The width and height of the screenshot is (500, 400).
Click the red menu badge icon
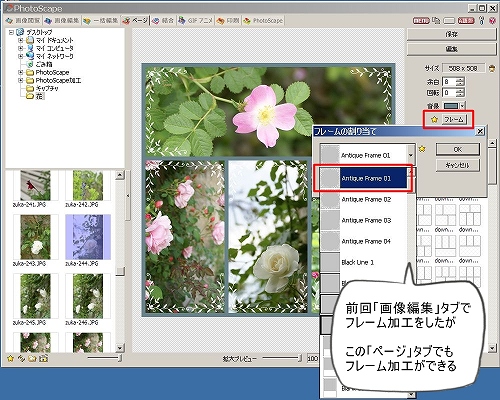(x=421, y=21)
